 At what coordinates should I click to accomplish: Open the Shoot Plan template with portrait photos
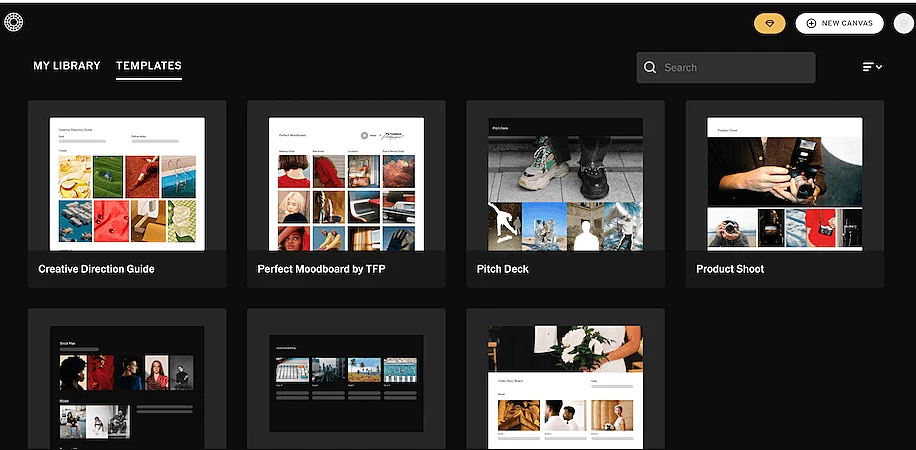[x=127, y=387]
